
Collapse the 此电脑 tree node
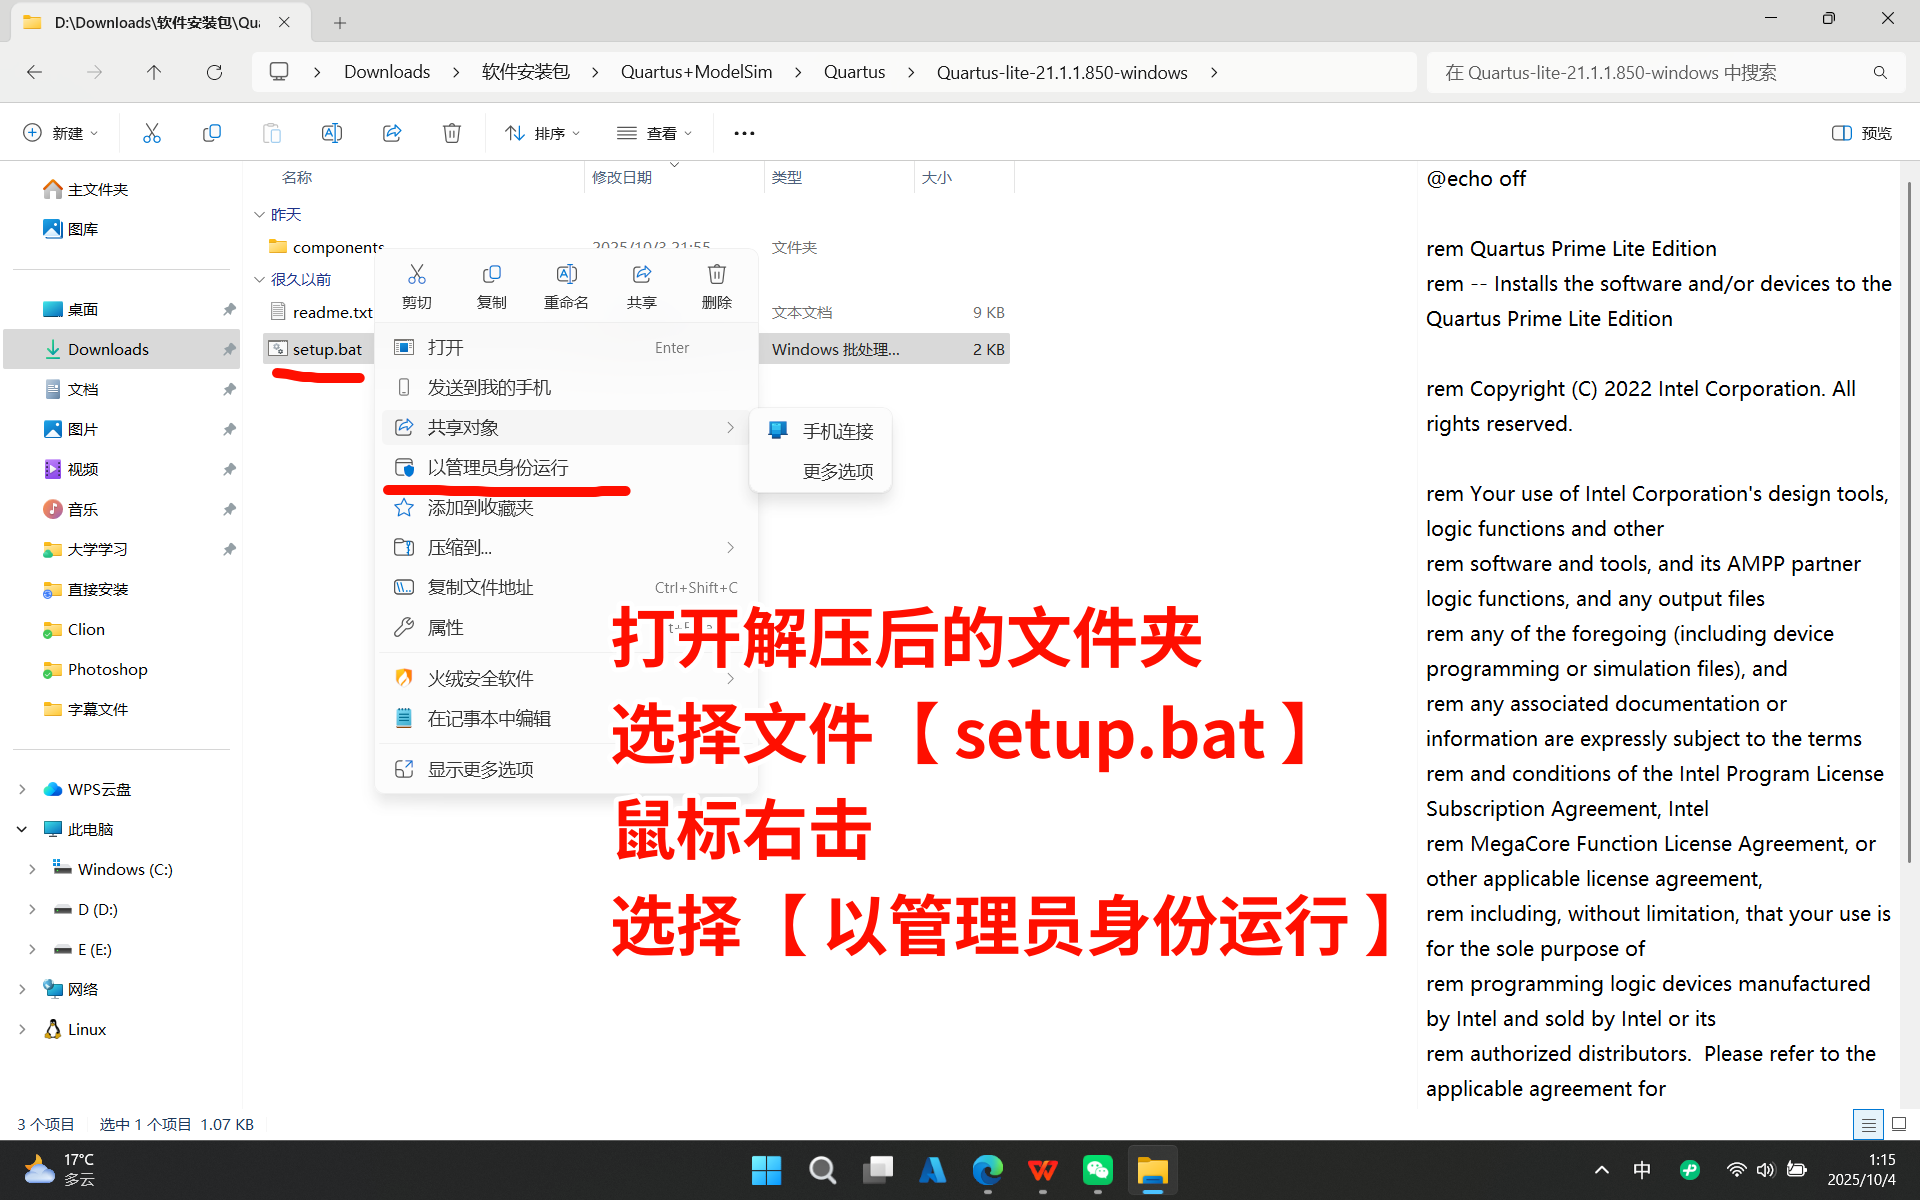click(22, 830)
